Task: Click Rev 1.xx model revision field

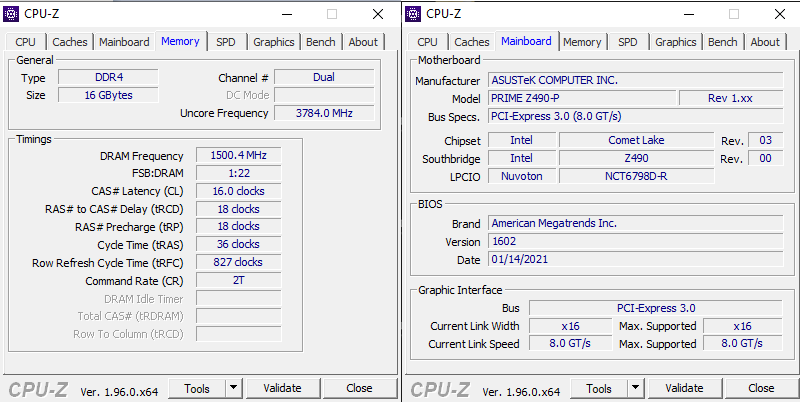Action: pyautogui.click(x=731, y=98)
